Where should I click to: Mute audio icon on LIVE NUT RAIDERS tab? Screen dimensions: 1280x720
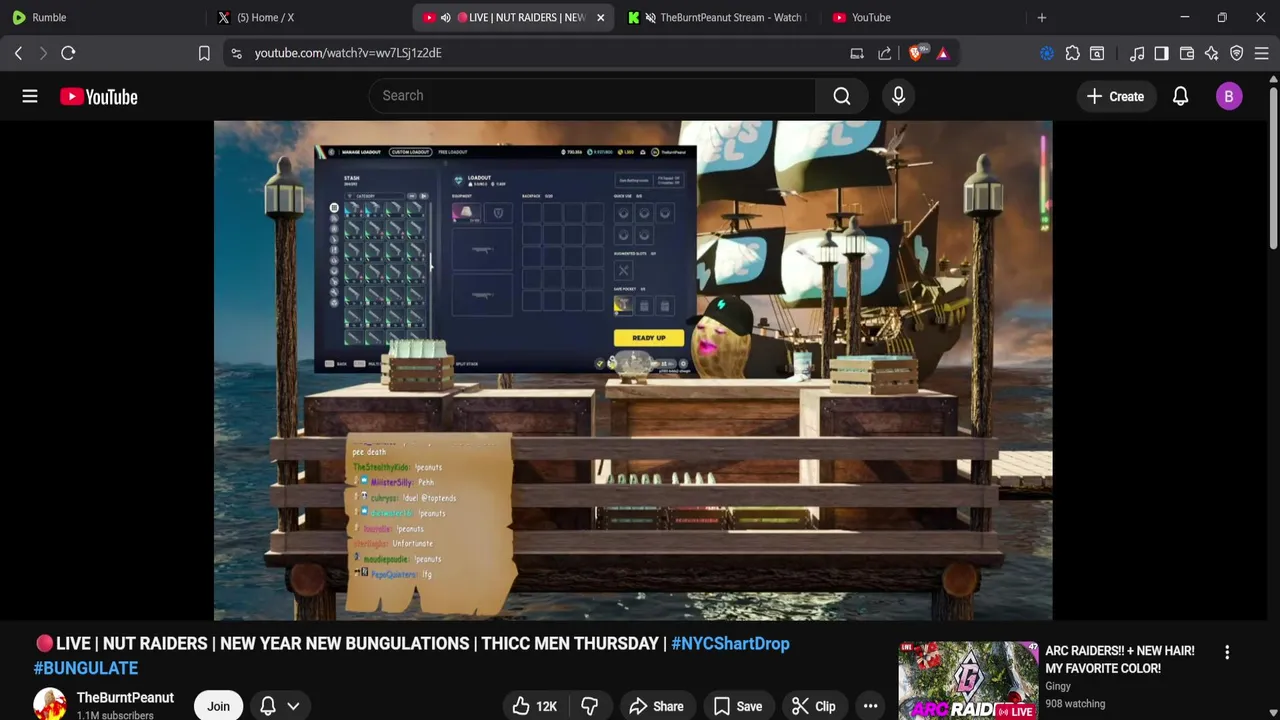(x=445, y=17)
